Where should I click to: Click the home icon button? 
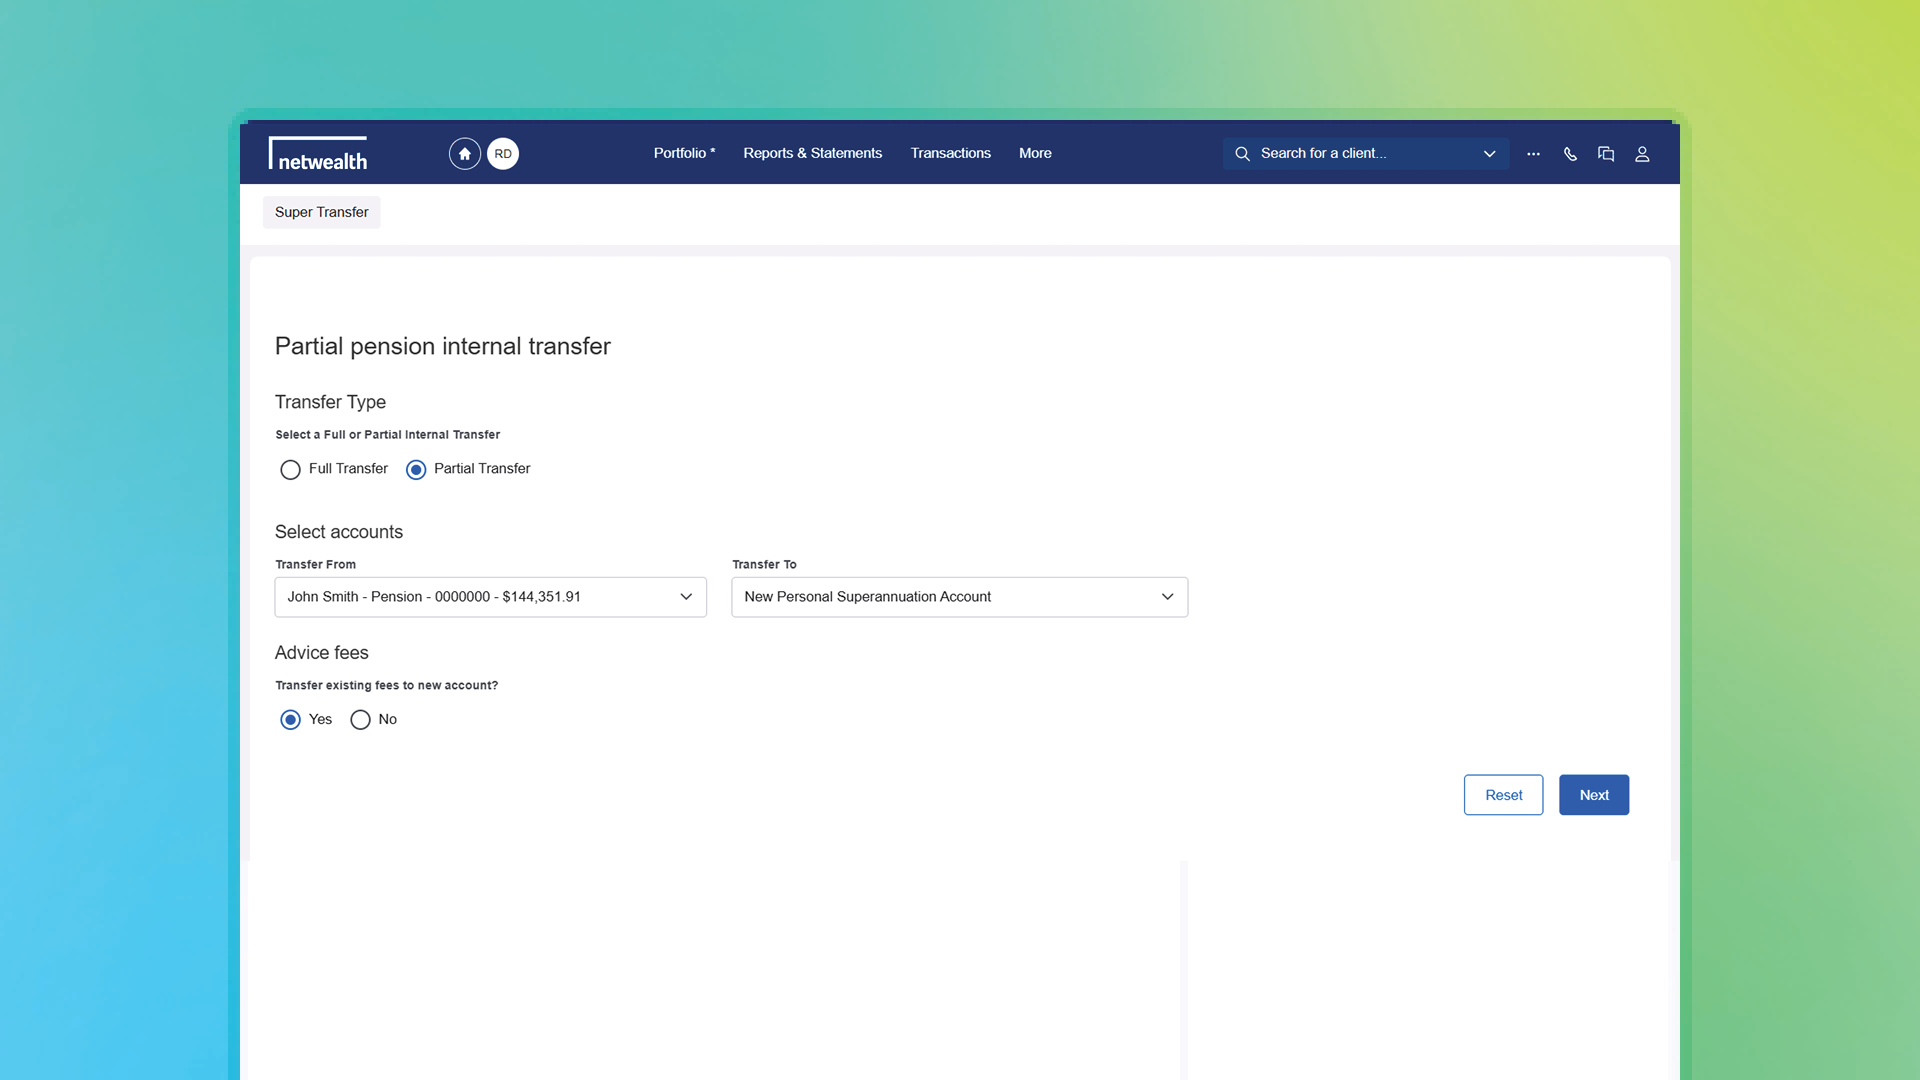coord(464,154)
